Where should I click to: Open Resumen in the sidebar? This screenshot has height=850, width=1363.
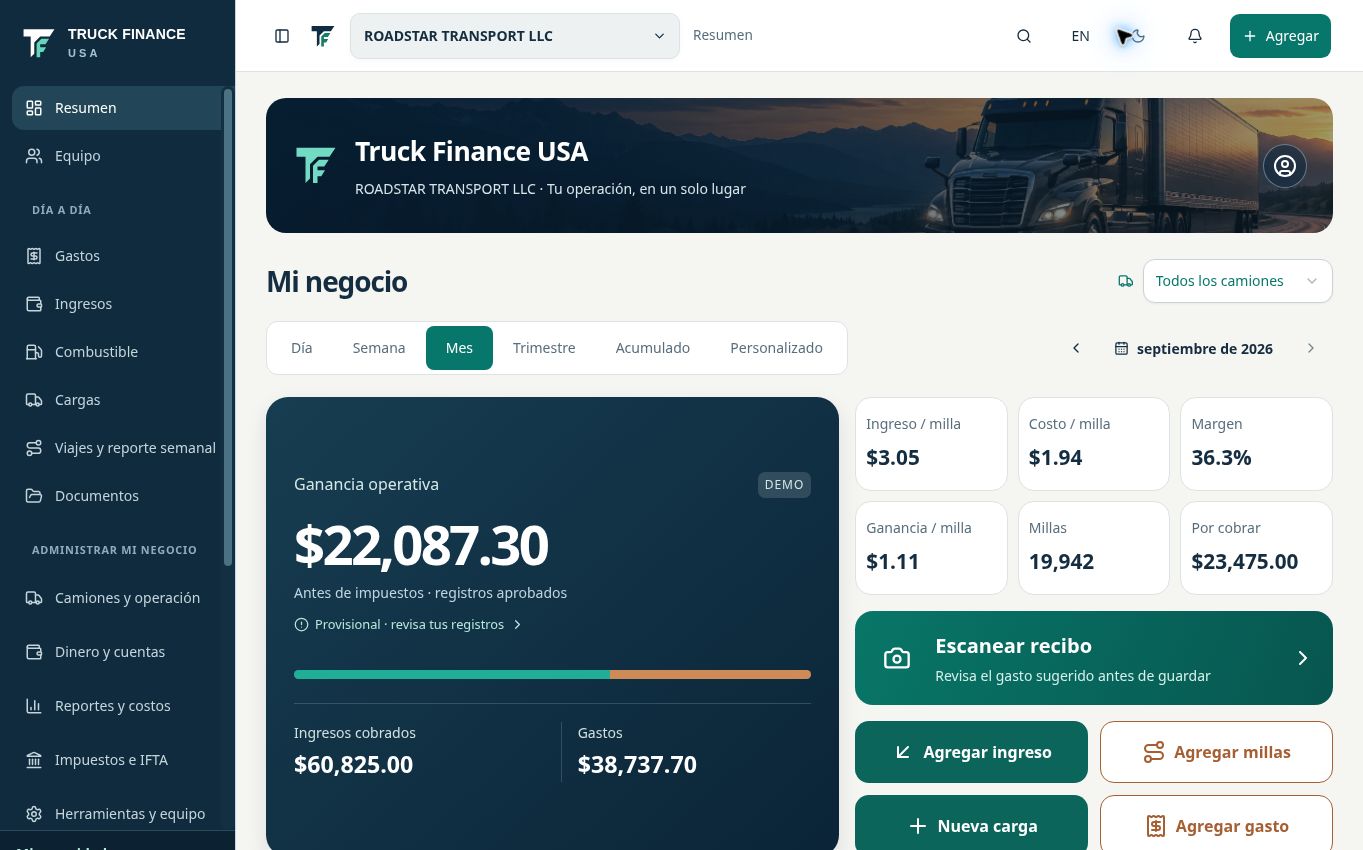pyautogui.click(x=116, y=108)
